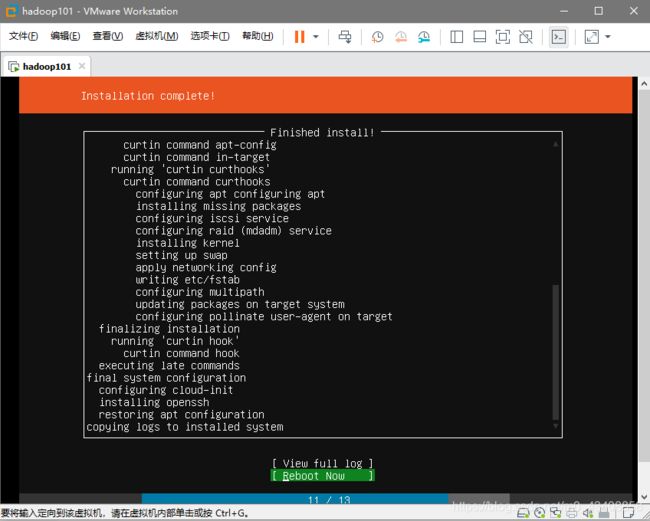Click the View full log button

[x=323, y=463]
